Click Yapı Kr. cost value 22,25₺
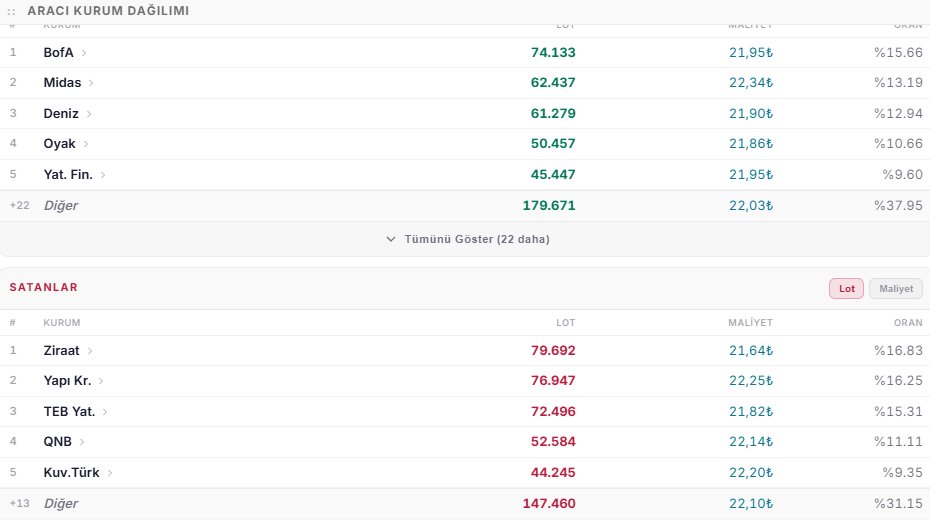This screenshot has width=930, height=529. tap(751, 381)
